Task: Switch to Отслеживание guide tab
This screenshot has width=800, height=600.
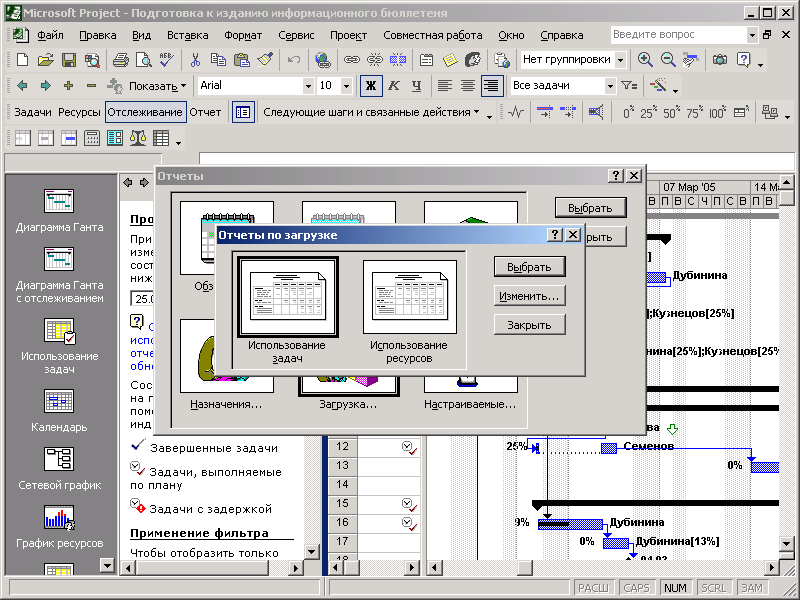Action: click(145, 112)
